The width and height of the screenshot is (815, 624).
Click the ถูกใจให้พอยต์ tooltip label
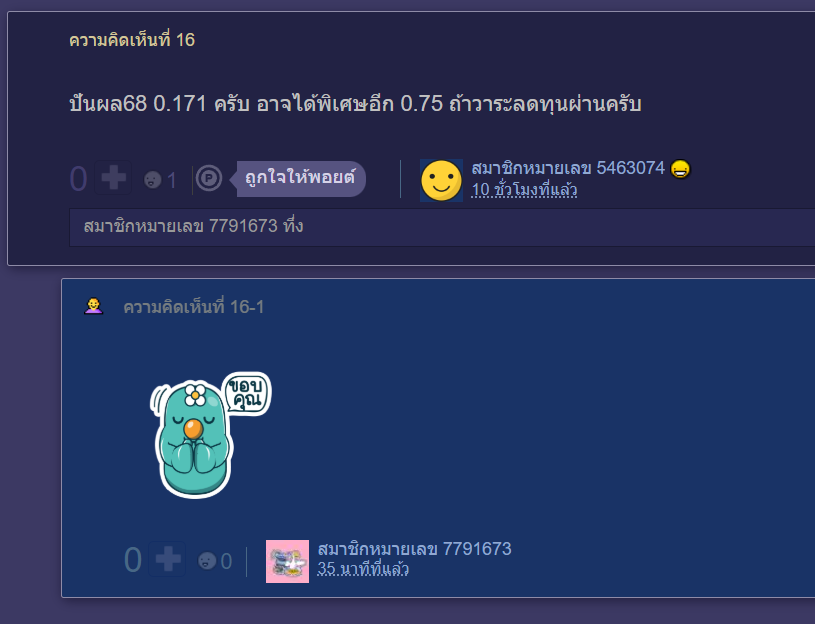coord(300,178)
